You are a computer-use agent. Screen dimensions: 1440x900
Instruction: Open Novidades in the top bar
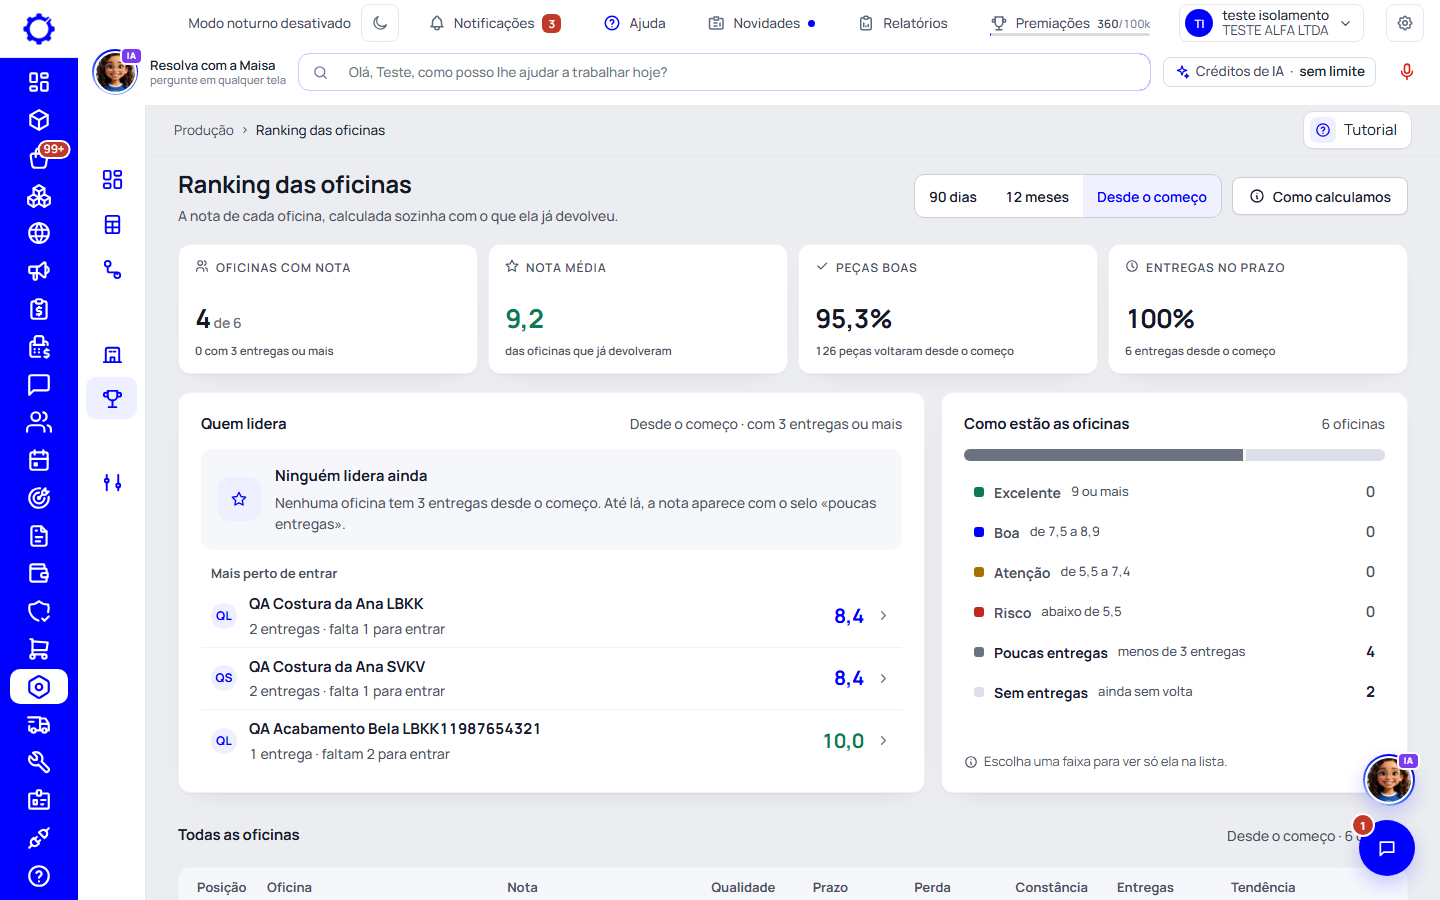pyautogui.click(x=762, y=23)
